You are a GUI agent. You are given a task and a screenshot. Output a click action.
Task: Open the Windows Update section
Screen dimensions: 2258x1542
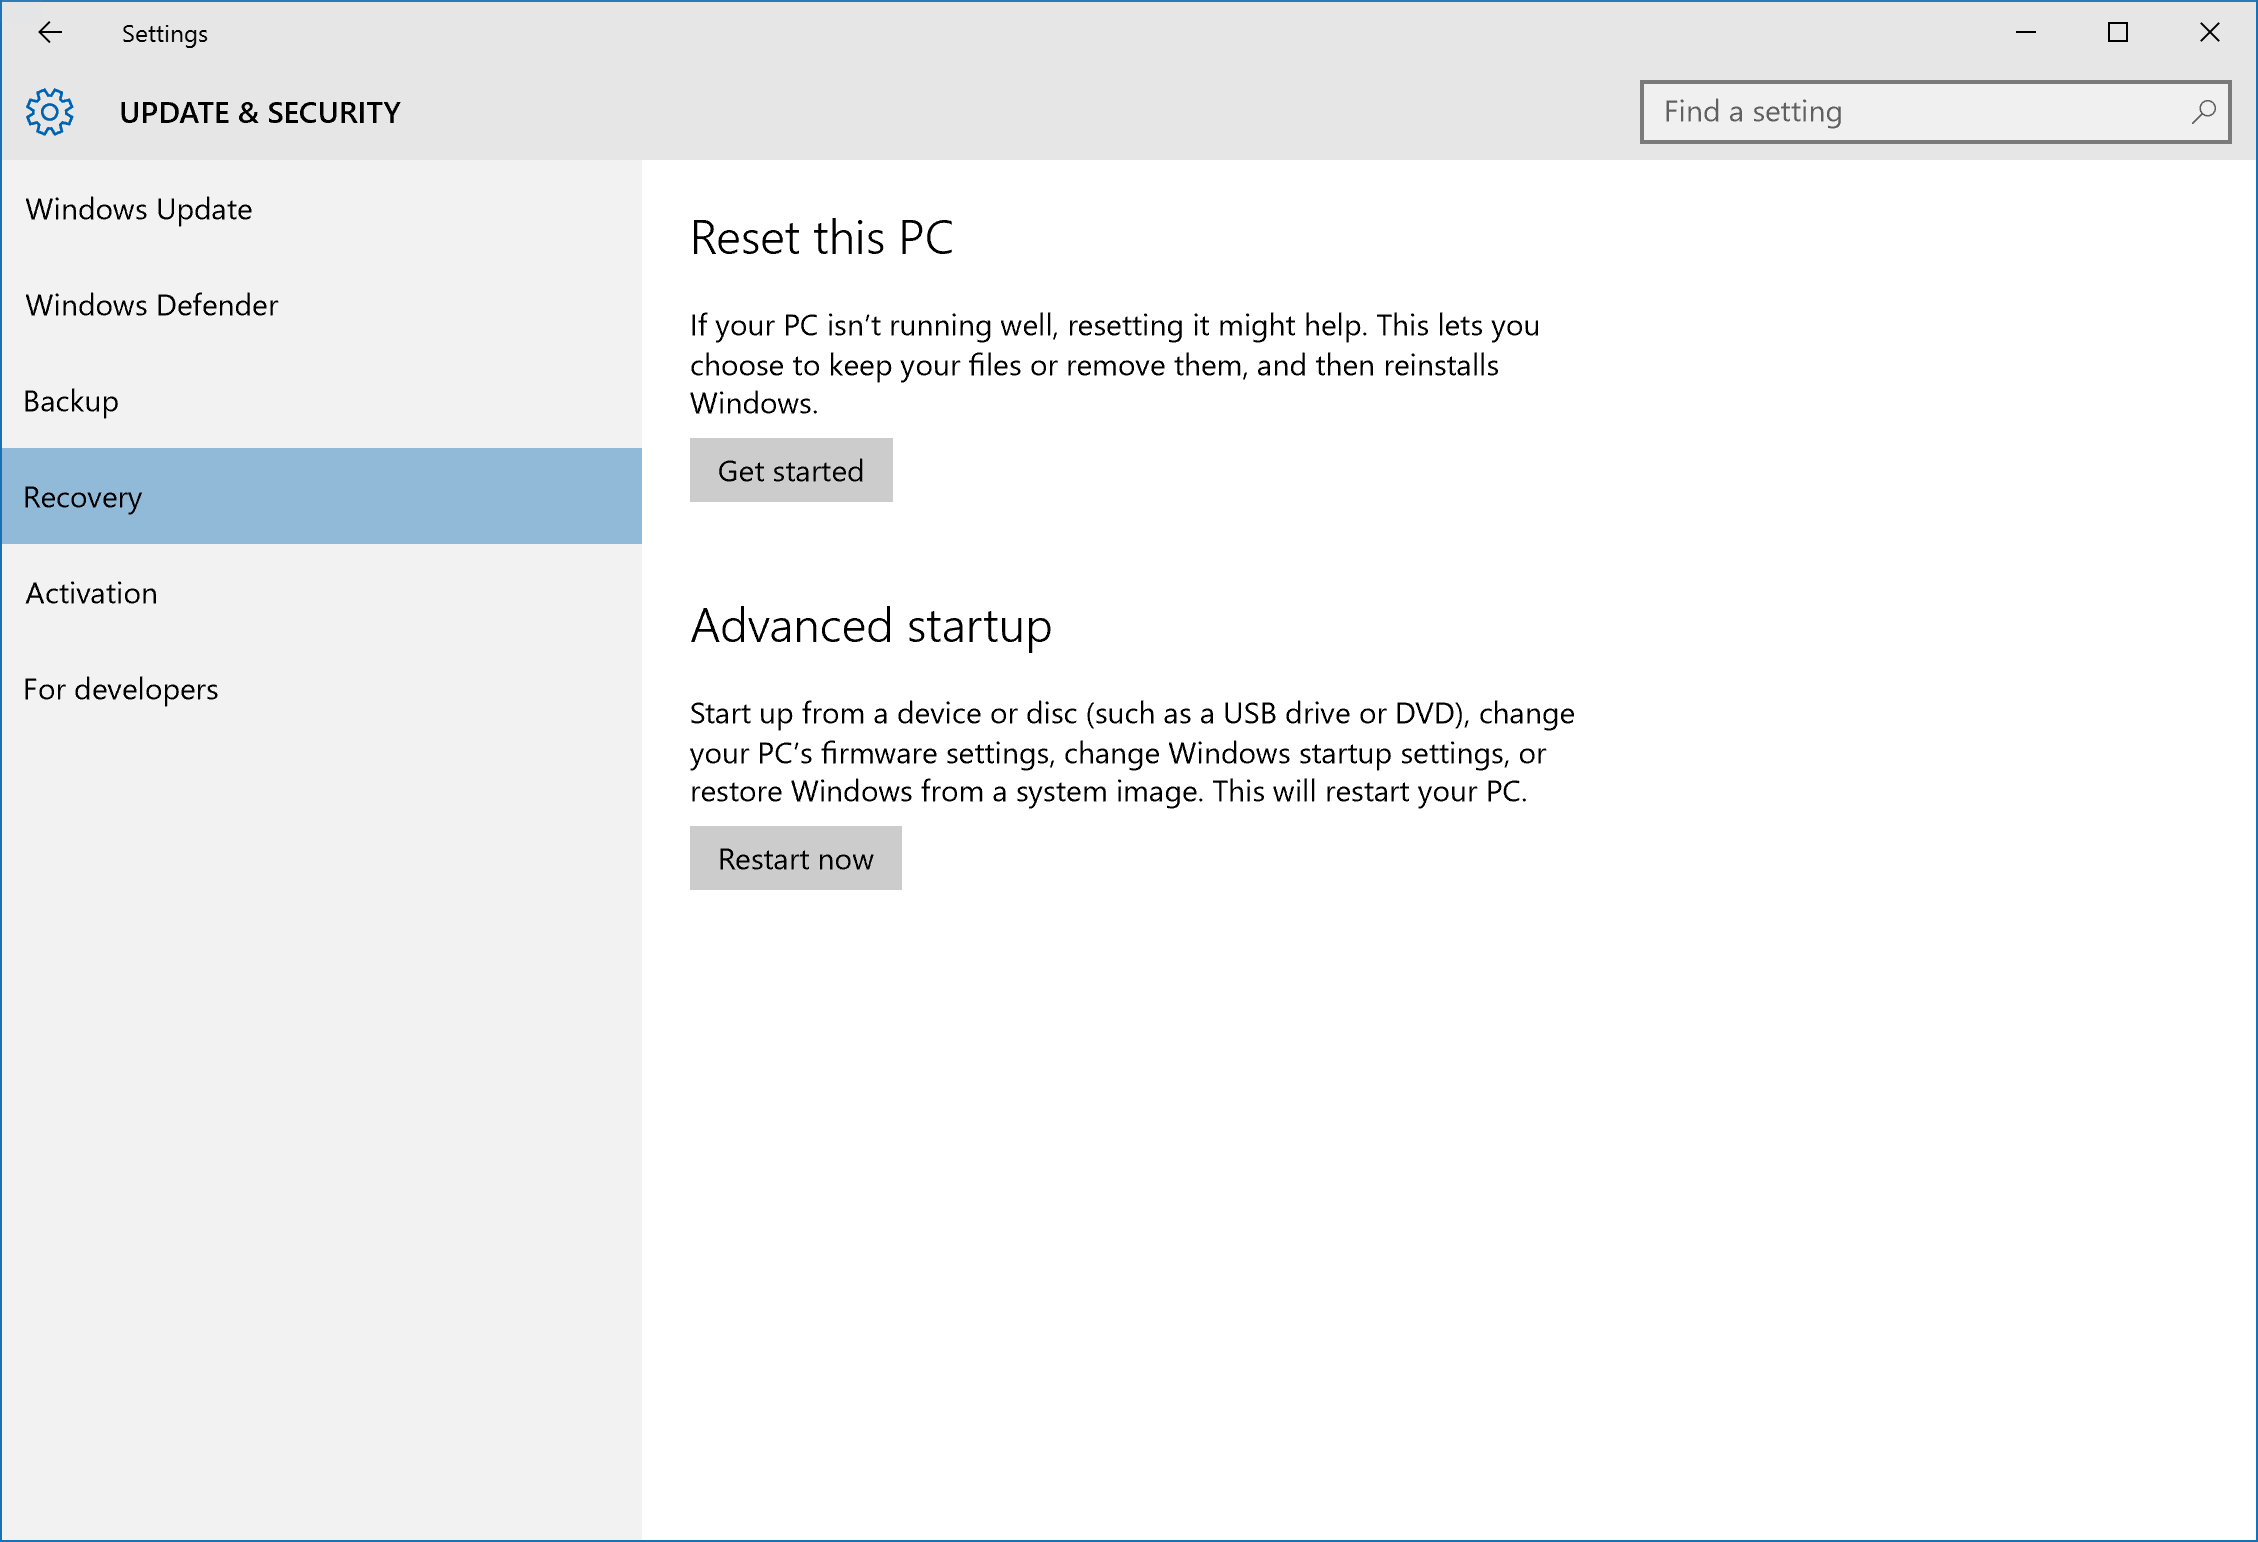(x=139, y=209)
